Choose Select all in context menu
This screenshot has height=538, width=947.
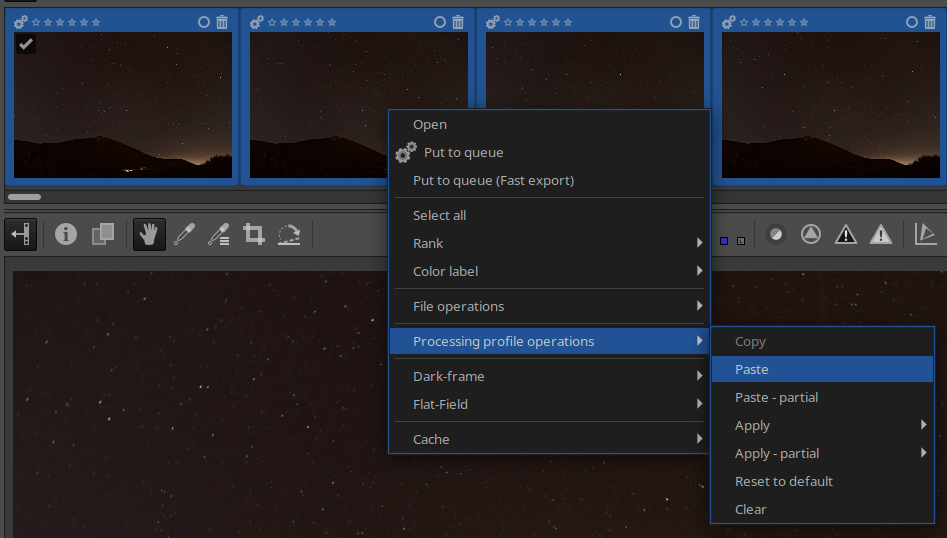coord(549,215)
